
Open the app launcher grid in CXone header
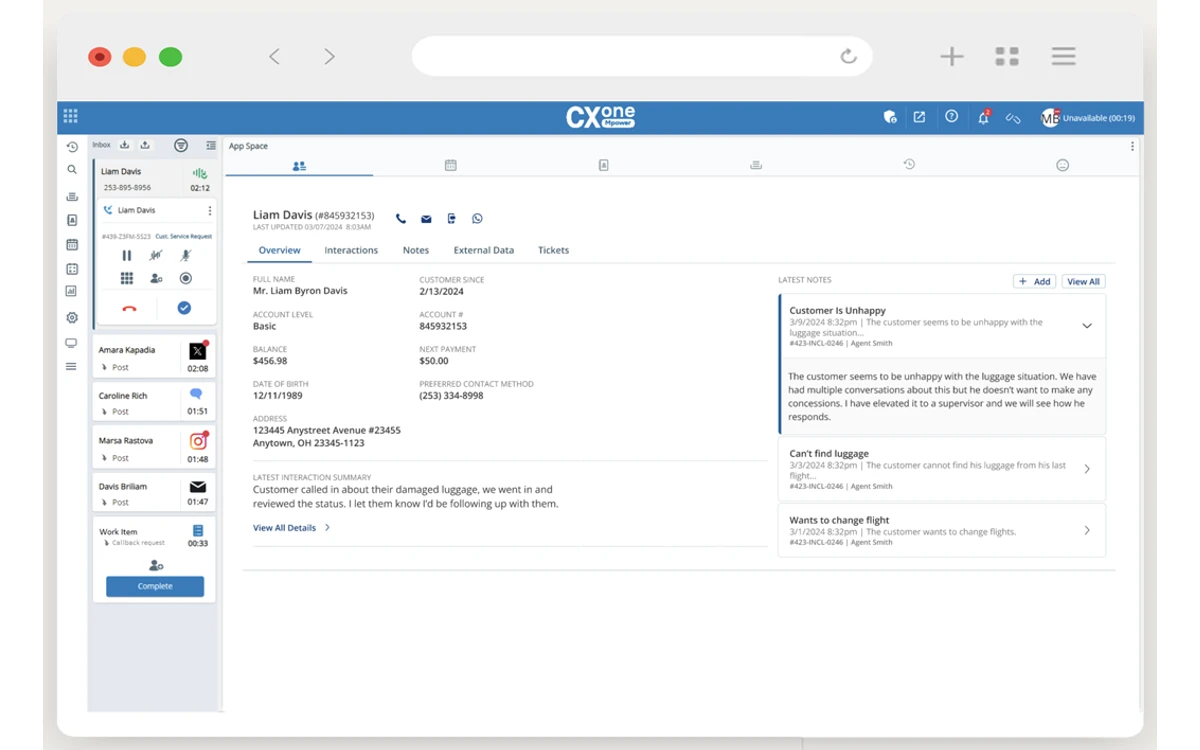coord(70,117)
